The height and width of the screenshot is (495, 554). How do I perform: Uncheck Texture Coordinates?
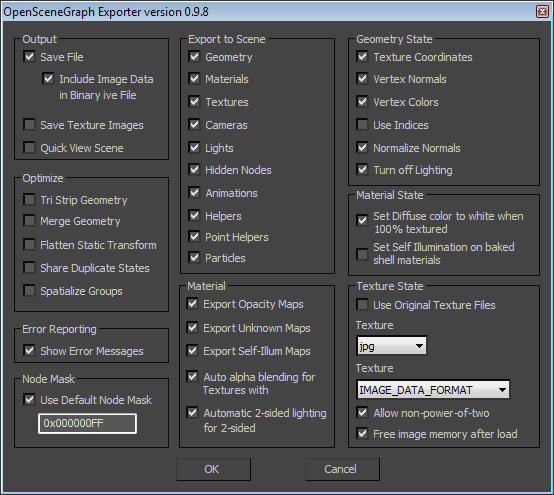pos(362,57)
